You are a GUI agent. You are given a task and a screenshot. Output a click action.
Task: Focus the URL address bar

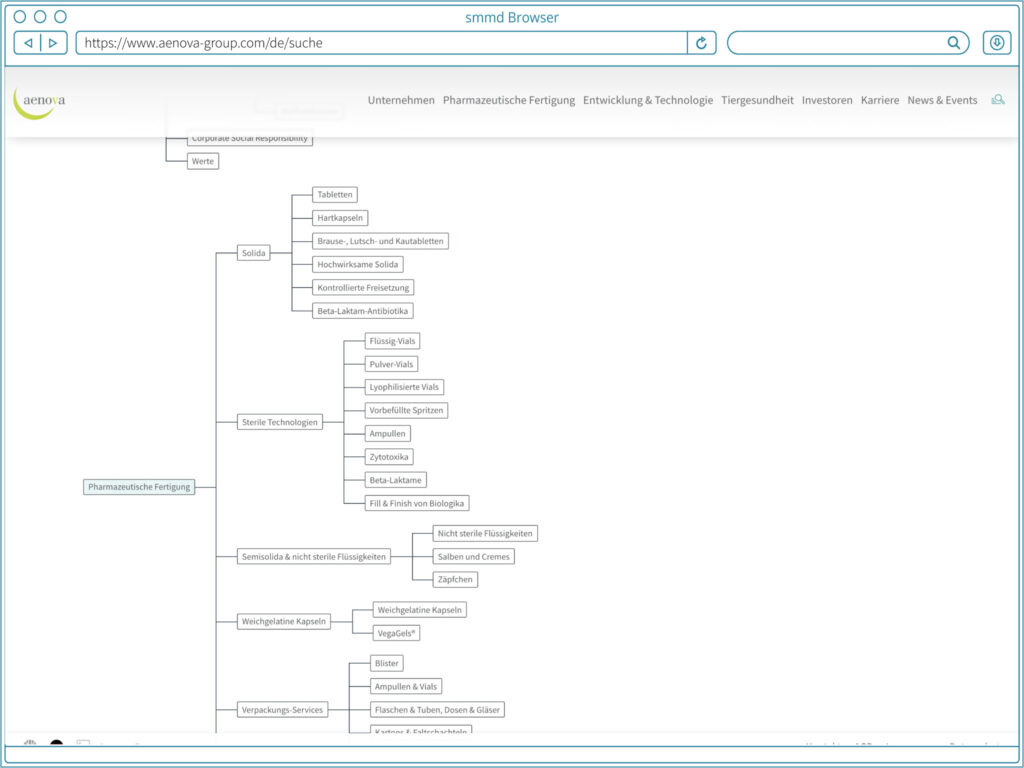381,43
